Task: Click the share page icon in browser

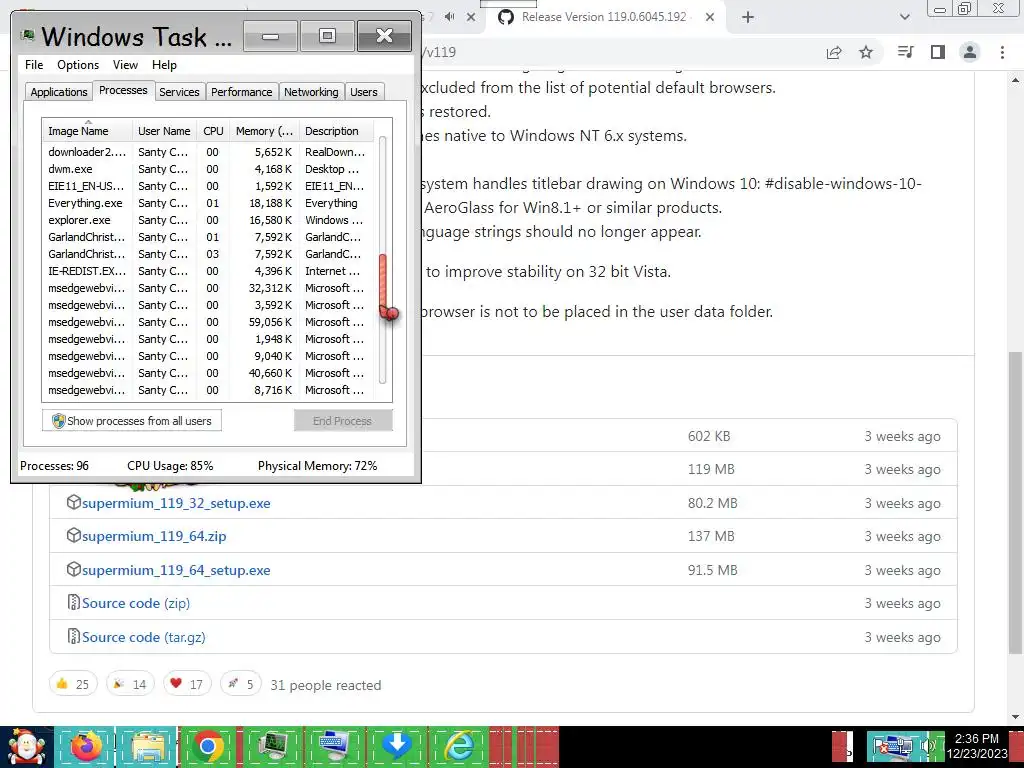Action: pyautogui.click(x=834, y=53)
